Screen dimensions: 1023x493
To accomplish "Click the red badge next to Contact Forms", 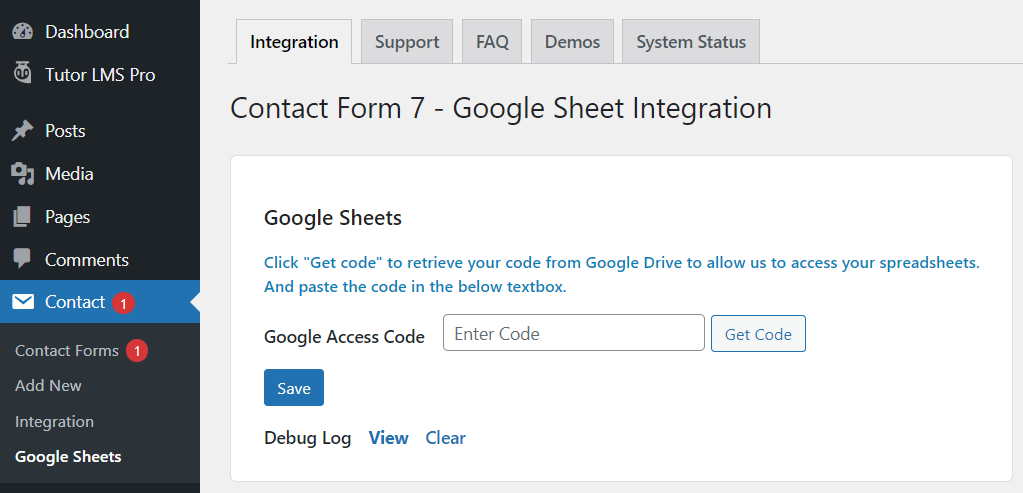I will (136, 351).
